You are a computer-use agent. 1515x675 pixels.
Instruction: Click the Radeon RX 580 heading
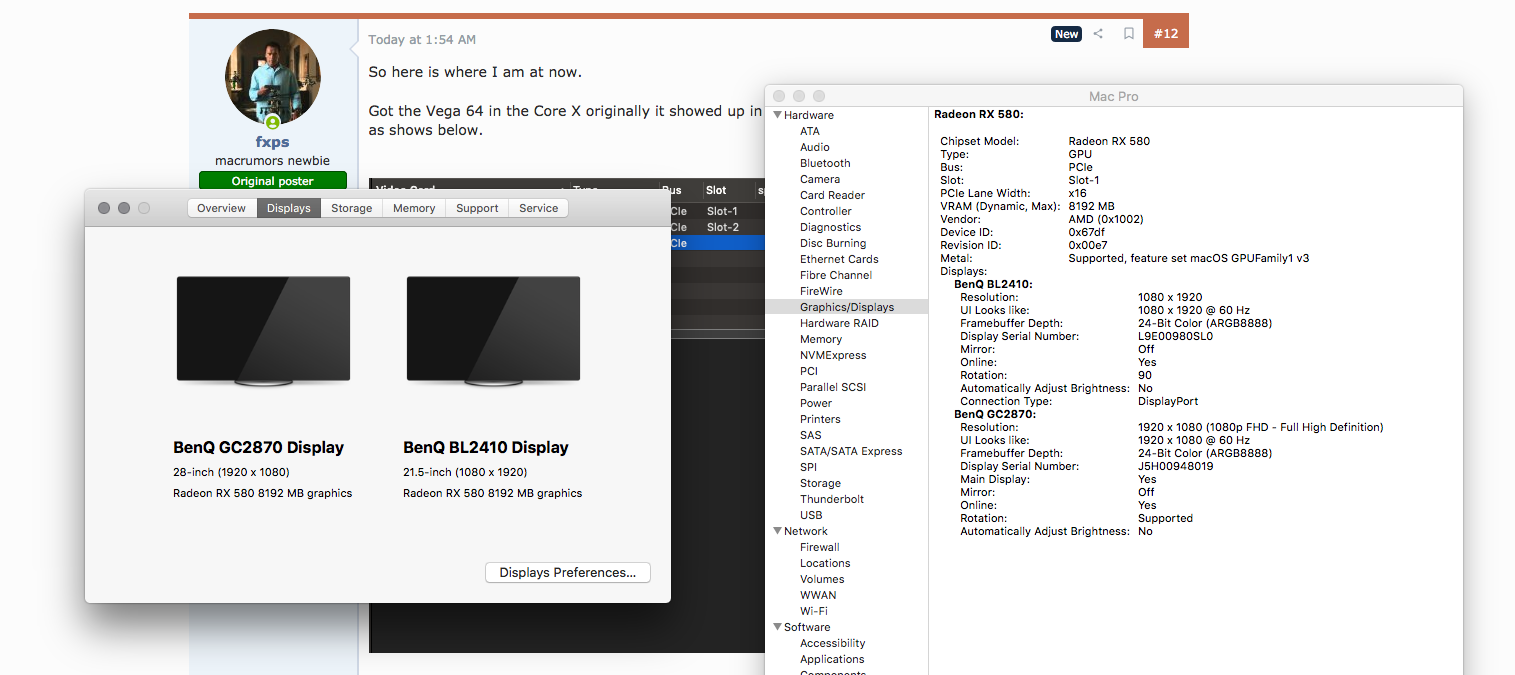pos(978,115)
